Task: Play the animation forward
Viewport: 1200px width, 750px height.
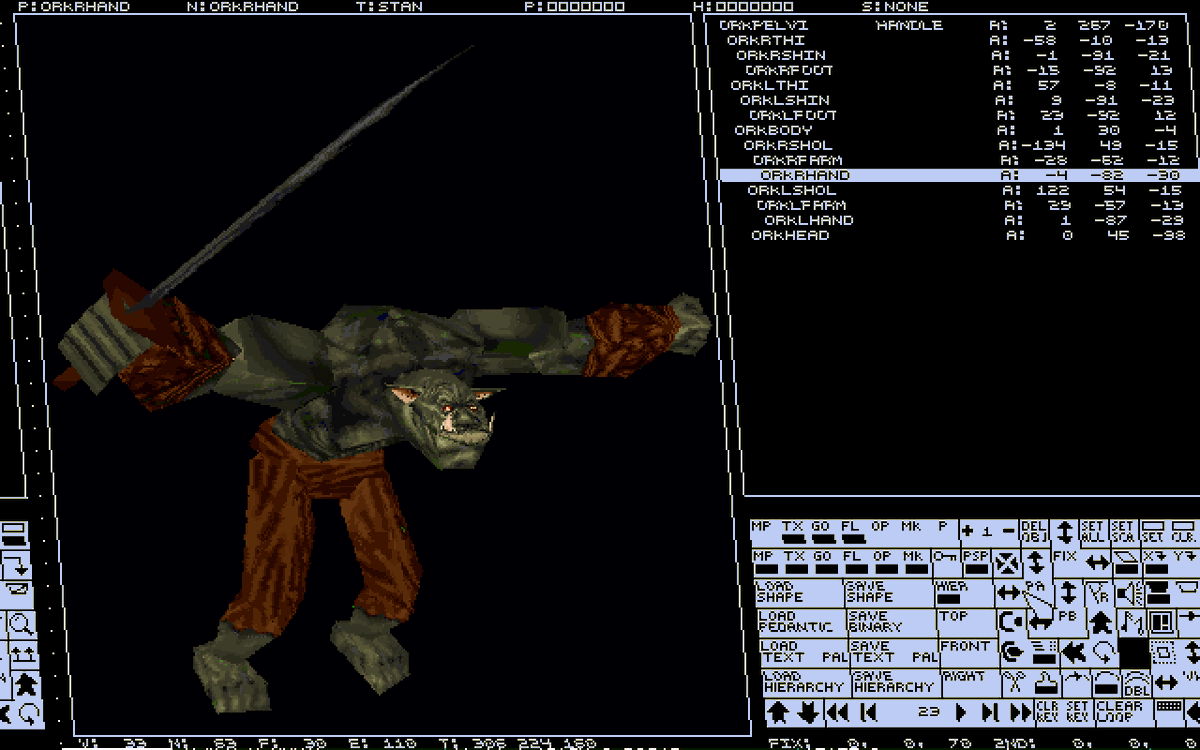Action: [x=961, y=712]
